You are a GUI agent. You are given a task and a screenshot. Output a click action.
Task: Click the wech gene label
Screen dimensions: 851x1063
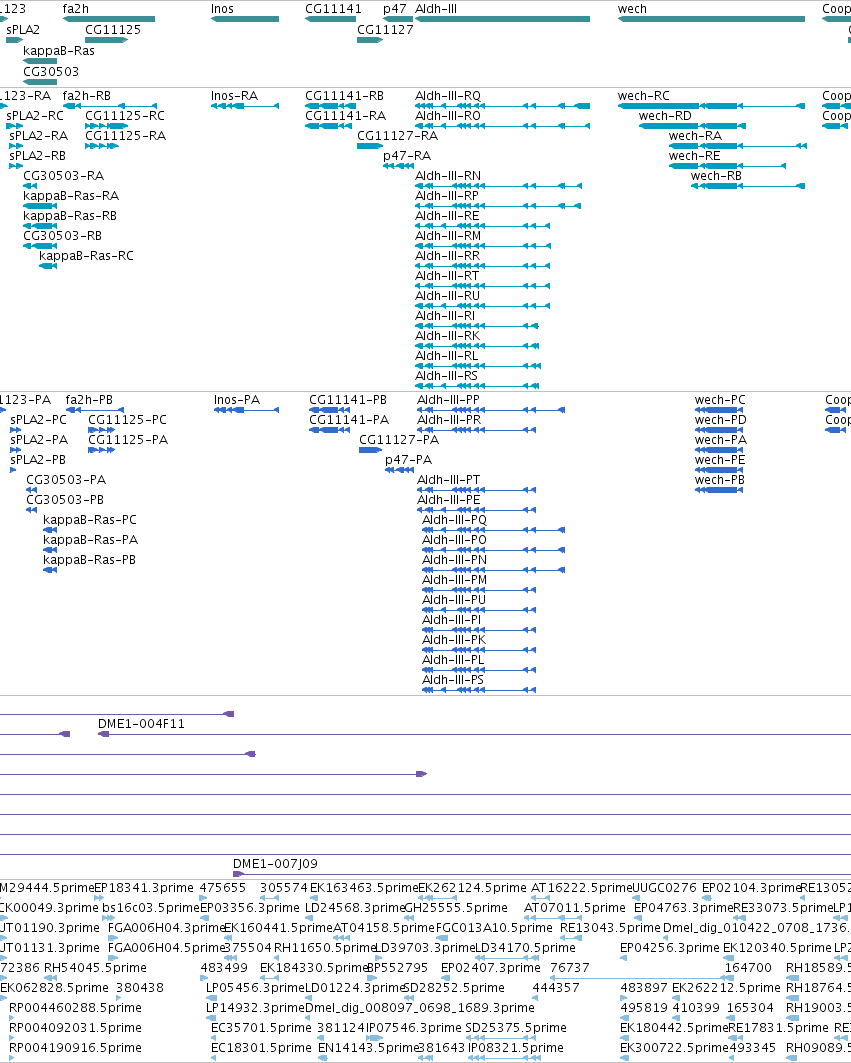[x=632, y=9]
